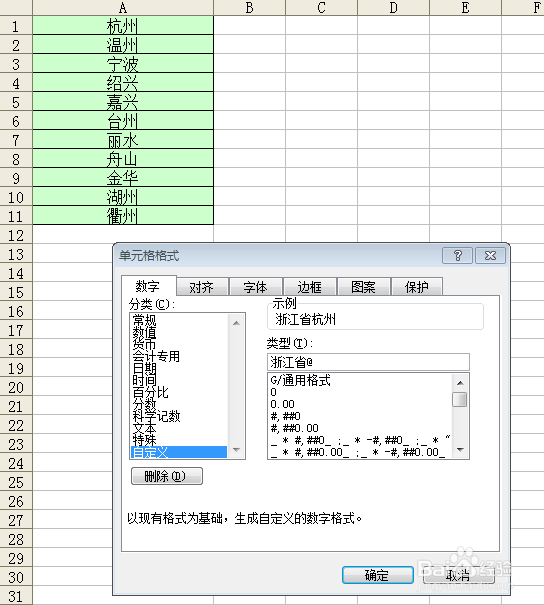
Task: Select cell containing 温州
Action: click(123, 44)
